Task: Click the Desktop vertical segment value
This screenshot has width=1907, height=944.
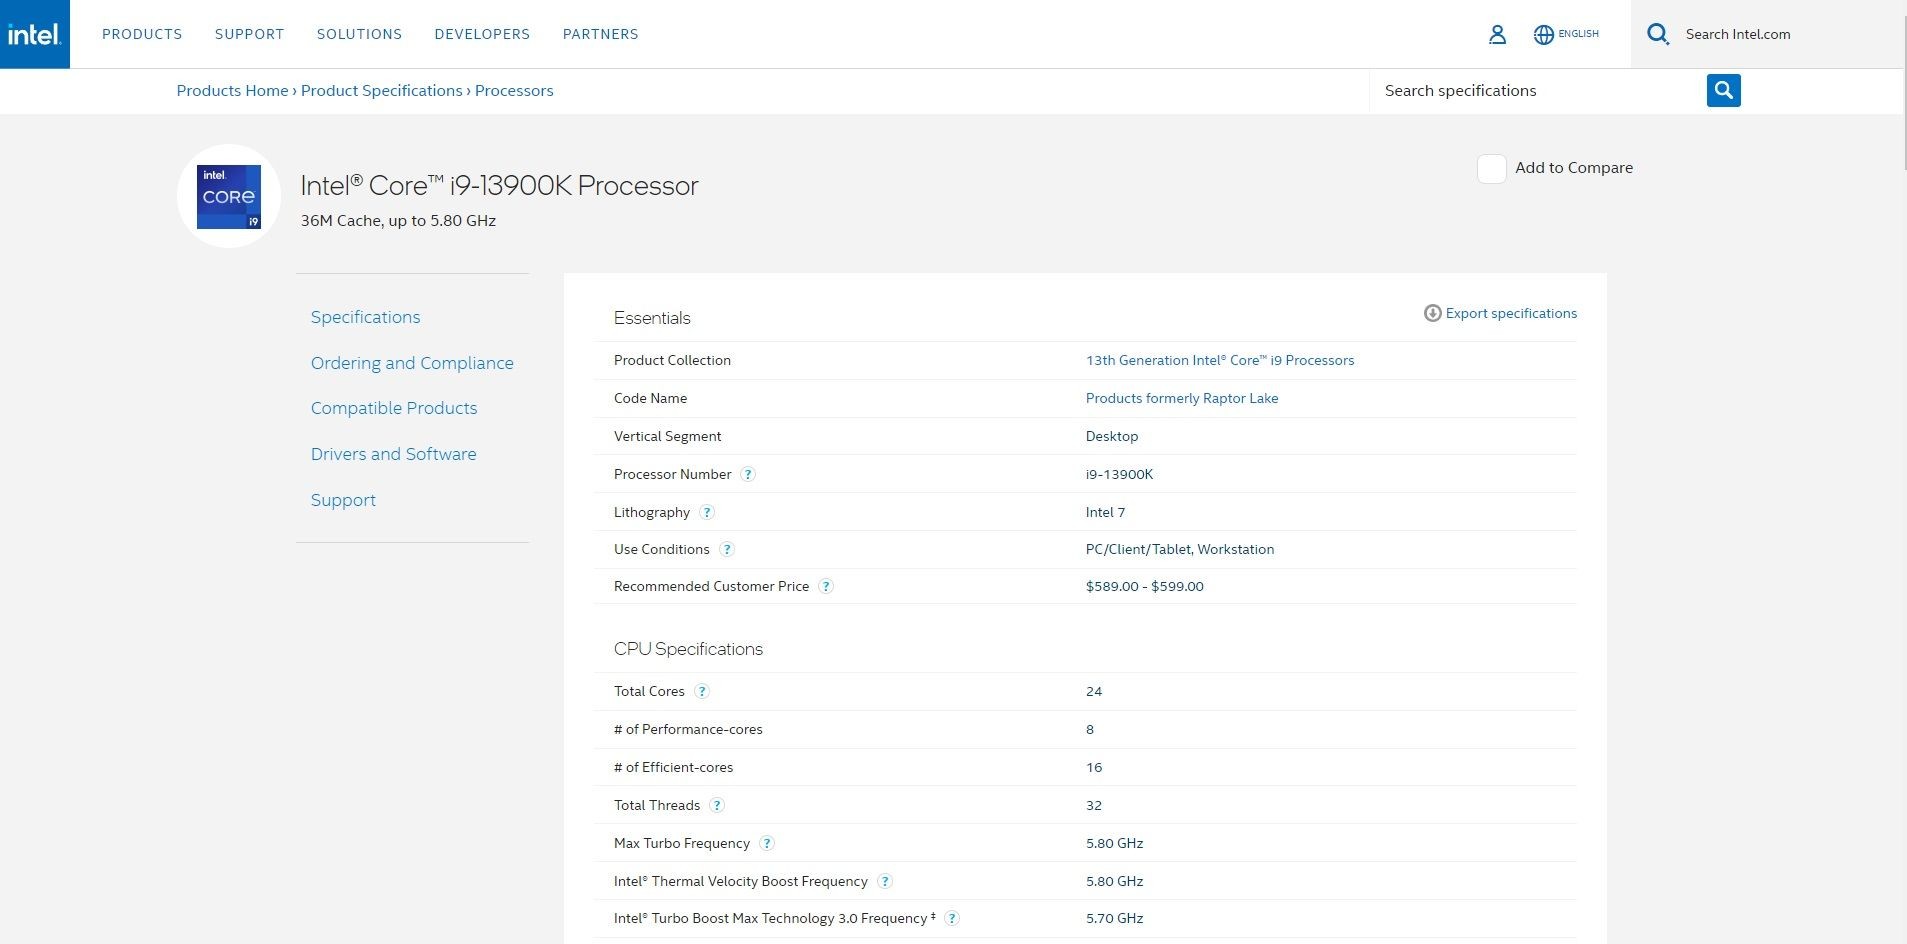Action: 1112,436
